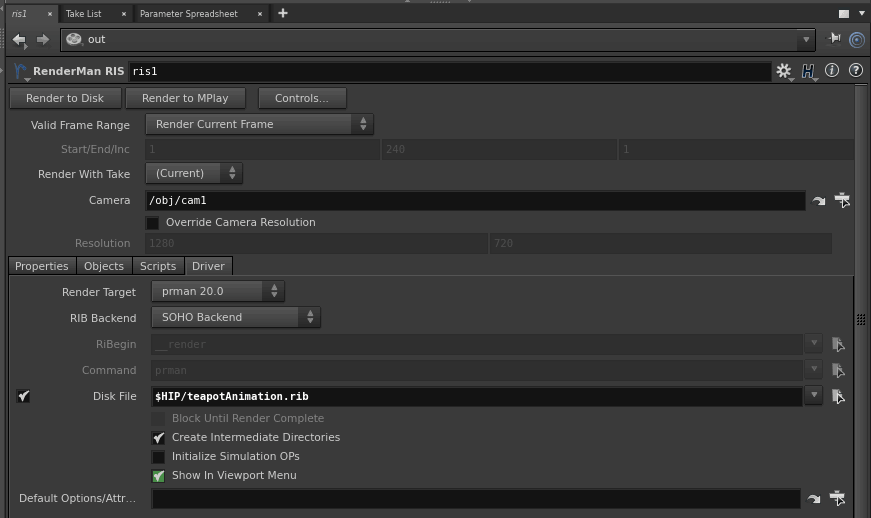Switch to the Take List tab
The width and height of the screenshot is (871, 518).
point(83,14)
